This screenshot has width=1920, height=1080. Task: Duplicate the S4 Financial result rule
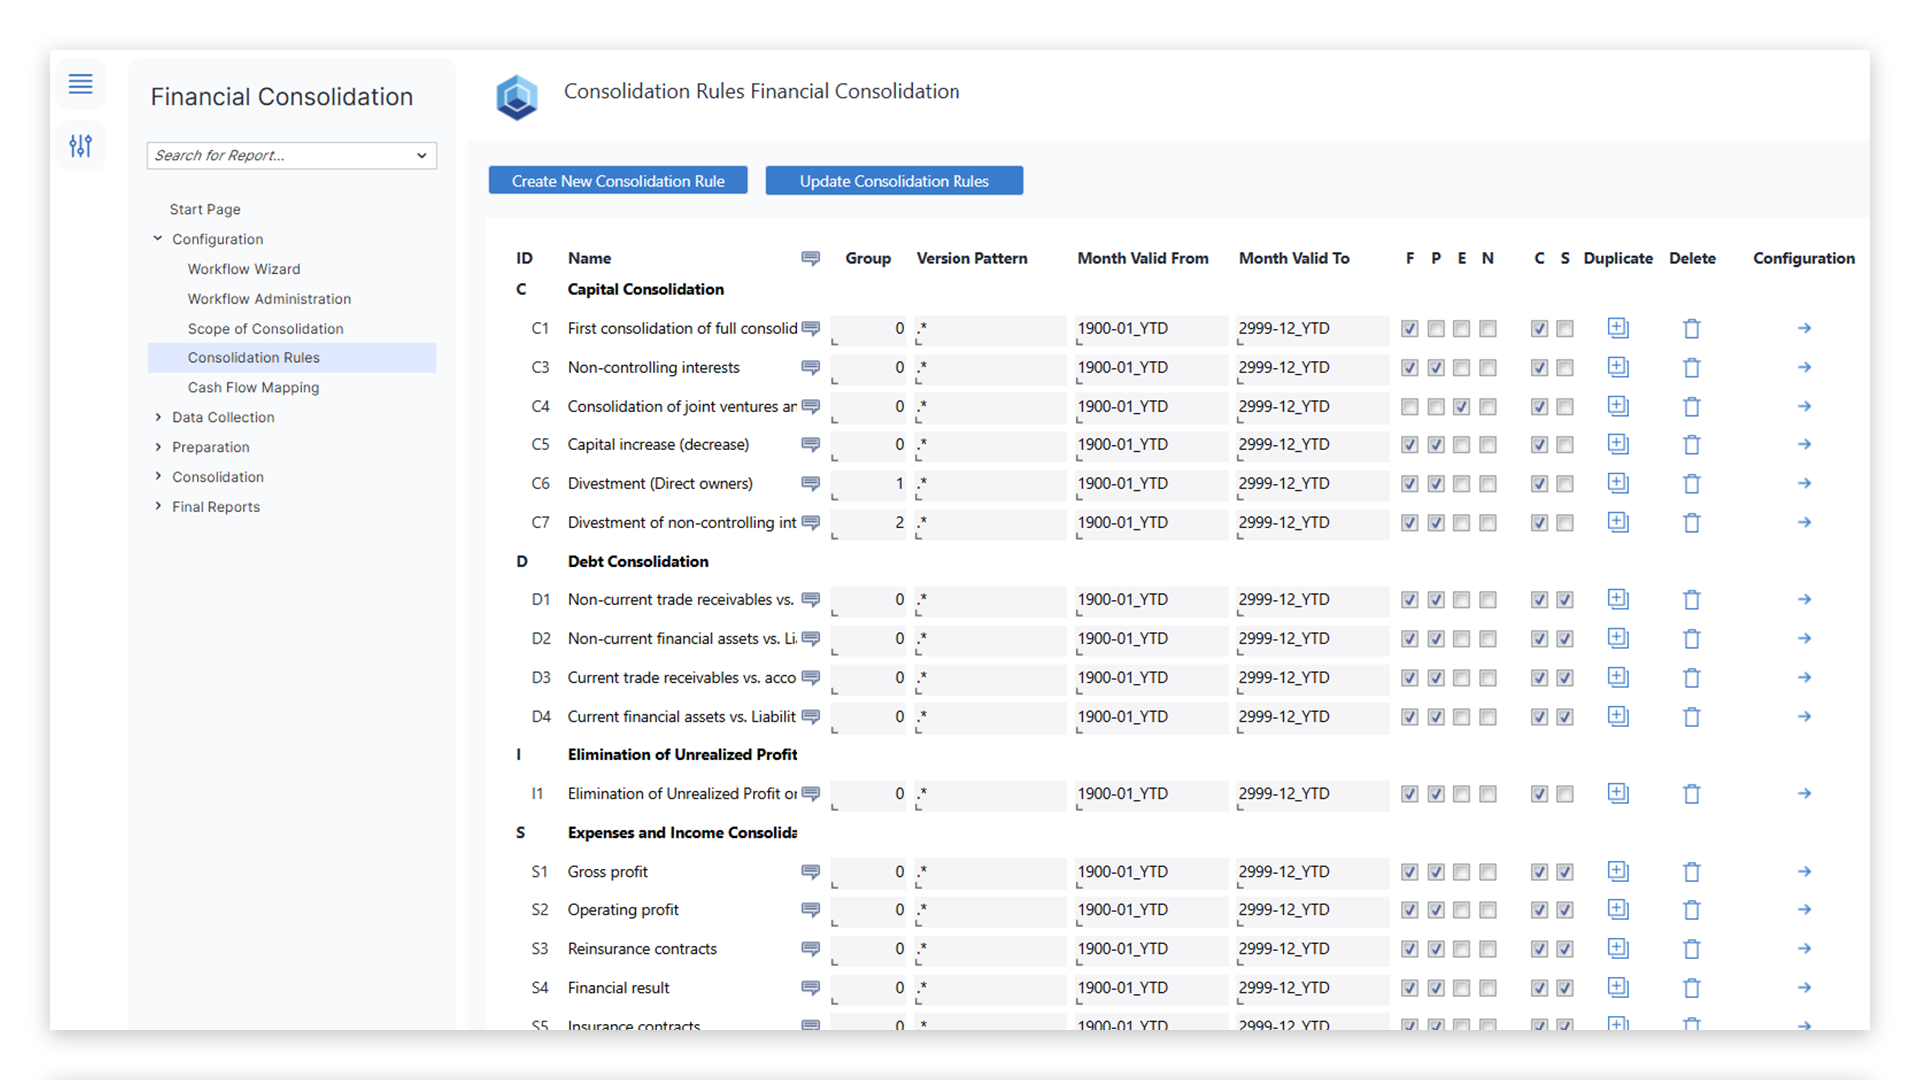(1618, 987)
